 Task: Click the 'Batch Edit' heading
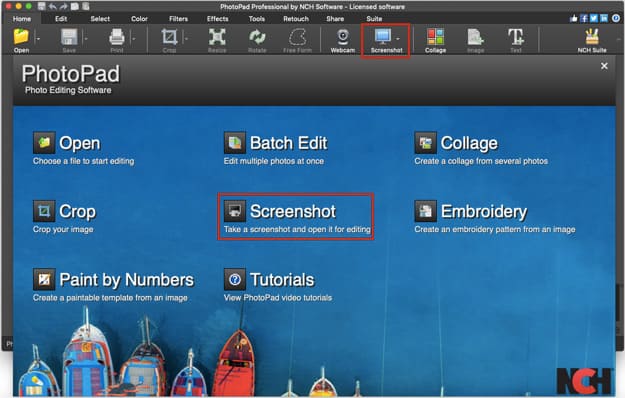pos(289,143)
